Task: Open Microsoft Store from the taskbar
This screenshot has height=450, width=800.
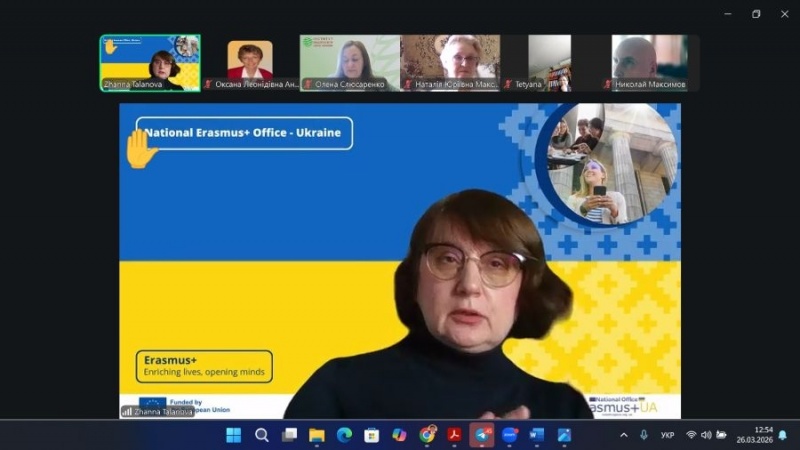Action: click(x=372, y=435)
